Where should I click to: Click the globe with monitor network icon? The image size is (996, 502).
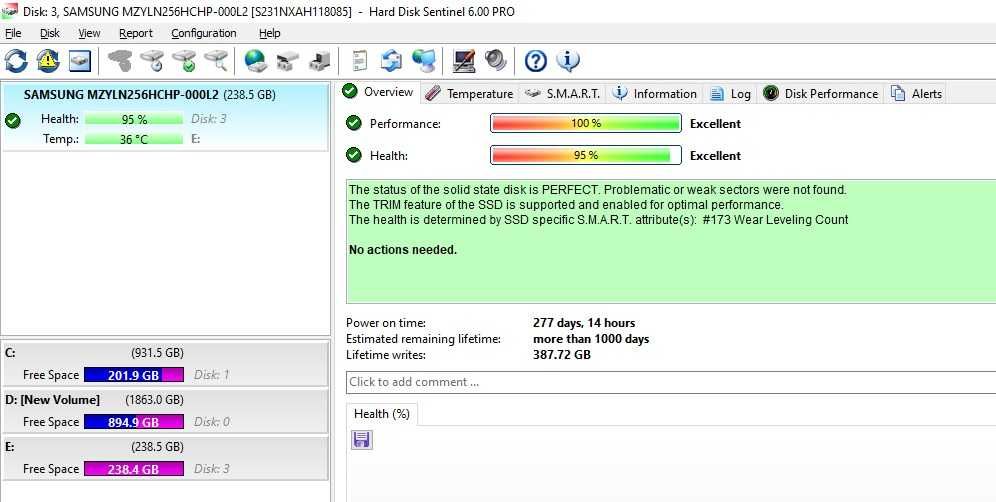(424, 61)
